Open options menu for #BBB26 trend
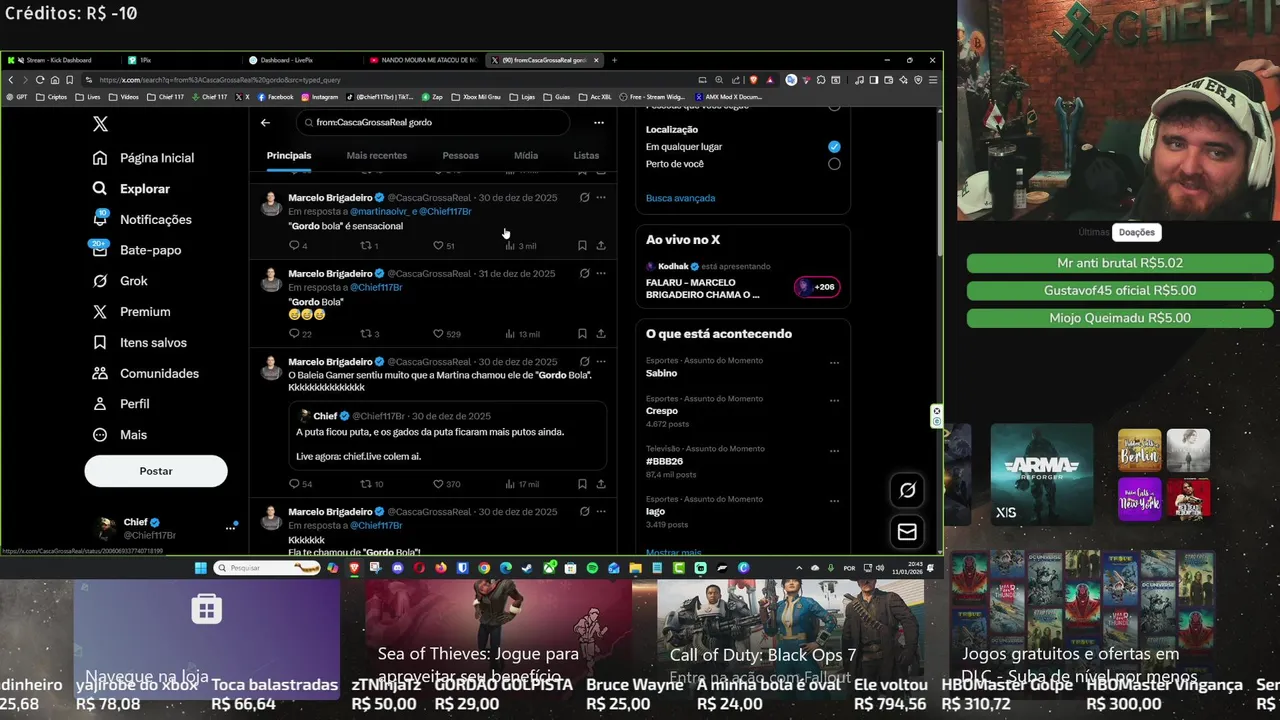The image size is (1280, 720). coord(834,451)
